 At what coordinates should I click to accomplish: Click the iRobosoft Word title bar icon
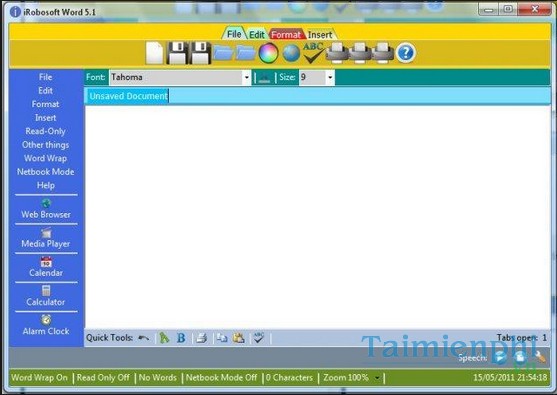point(15,12)
